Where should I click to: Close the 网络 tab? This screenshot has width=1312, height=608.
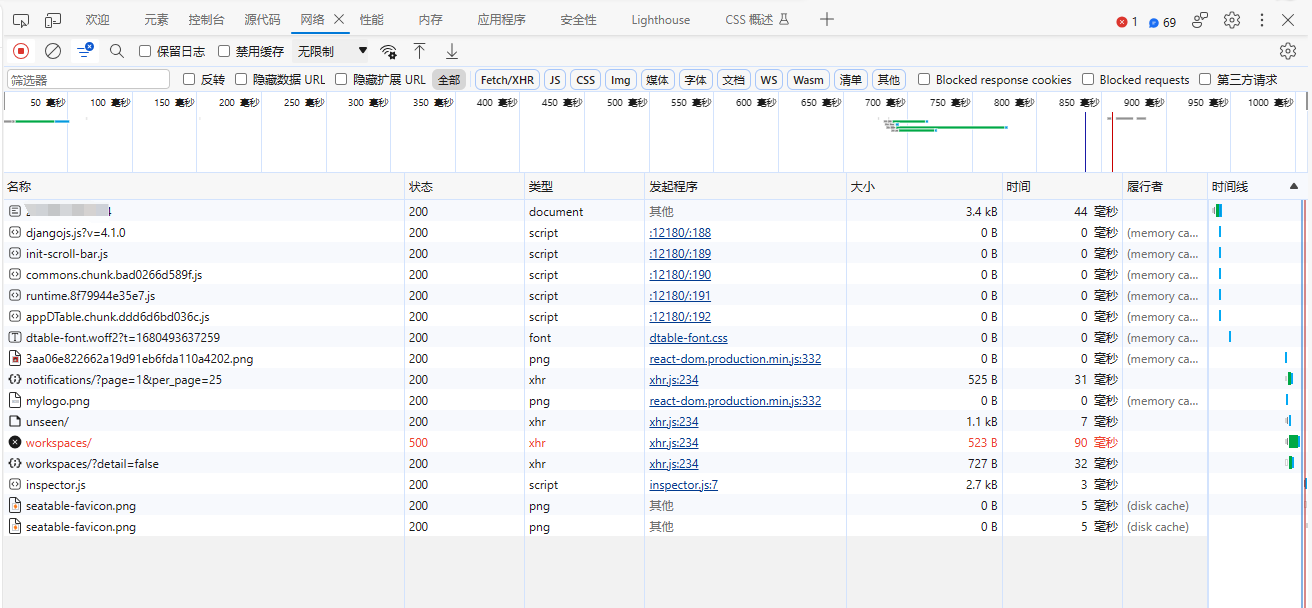(x=339, y=20)
